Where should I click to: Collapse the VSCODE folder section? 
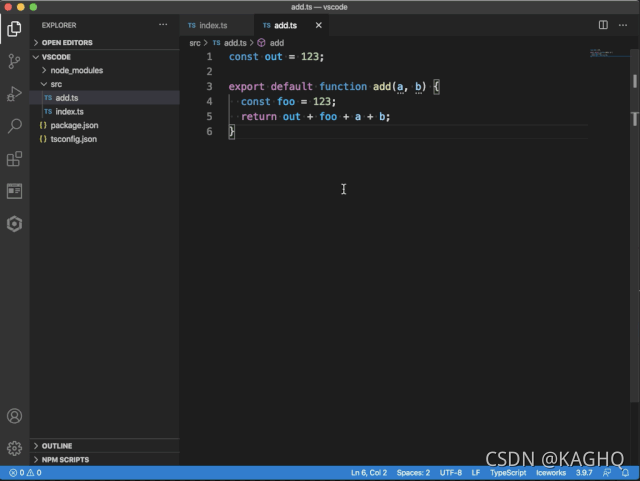tap(104, 57)
